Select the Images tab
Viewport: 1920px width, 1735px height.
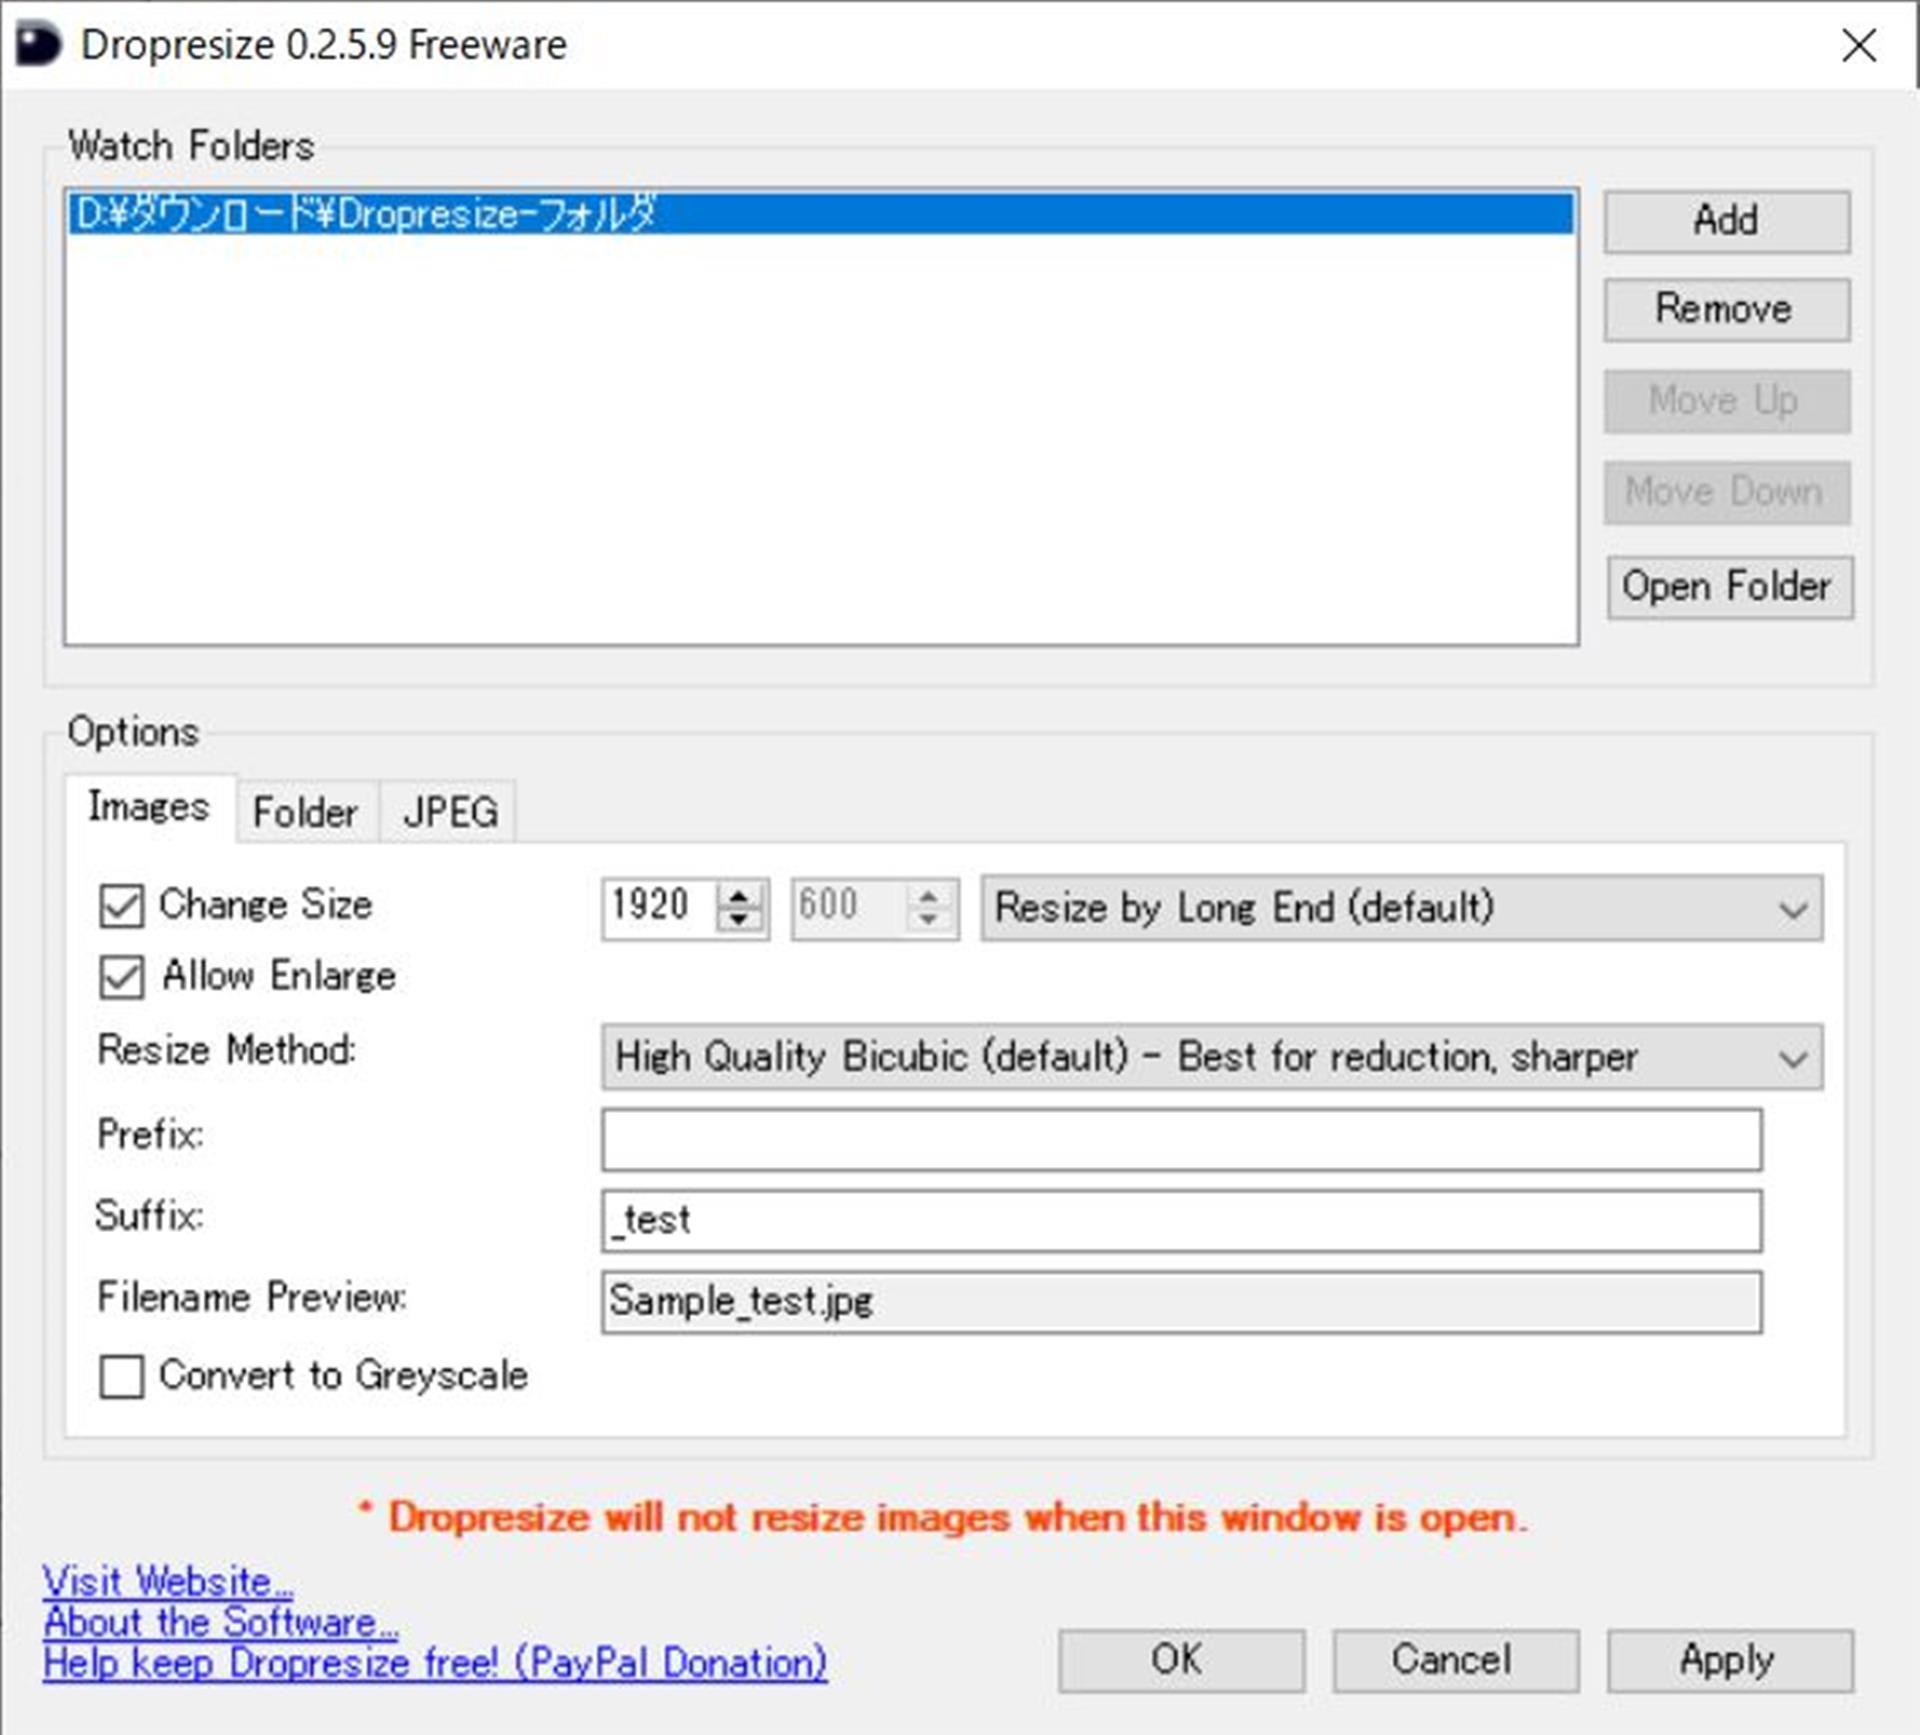tap(149, 807)
